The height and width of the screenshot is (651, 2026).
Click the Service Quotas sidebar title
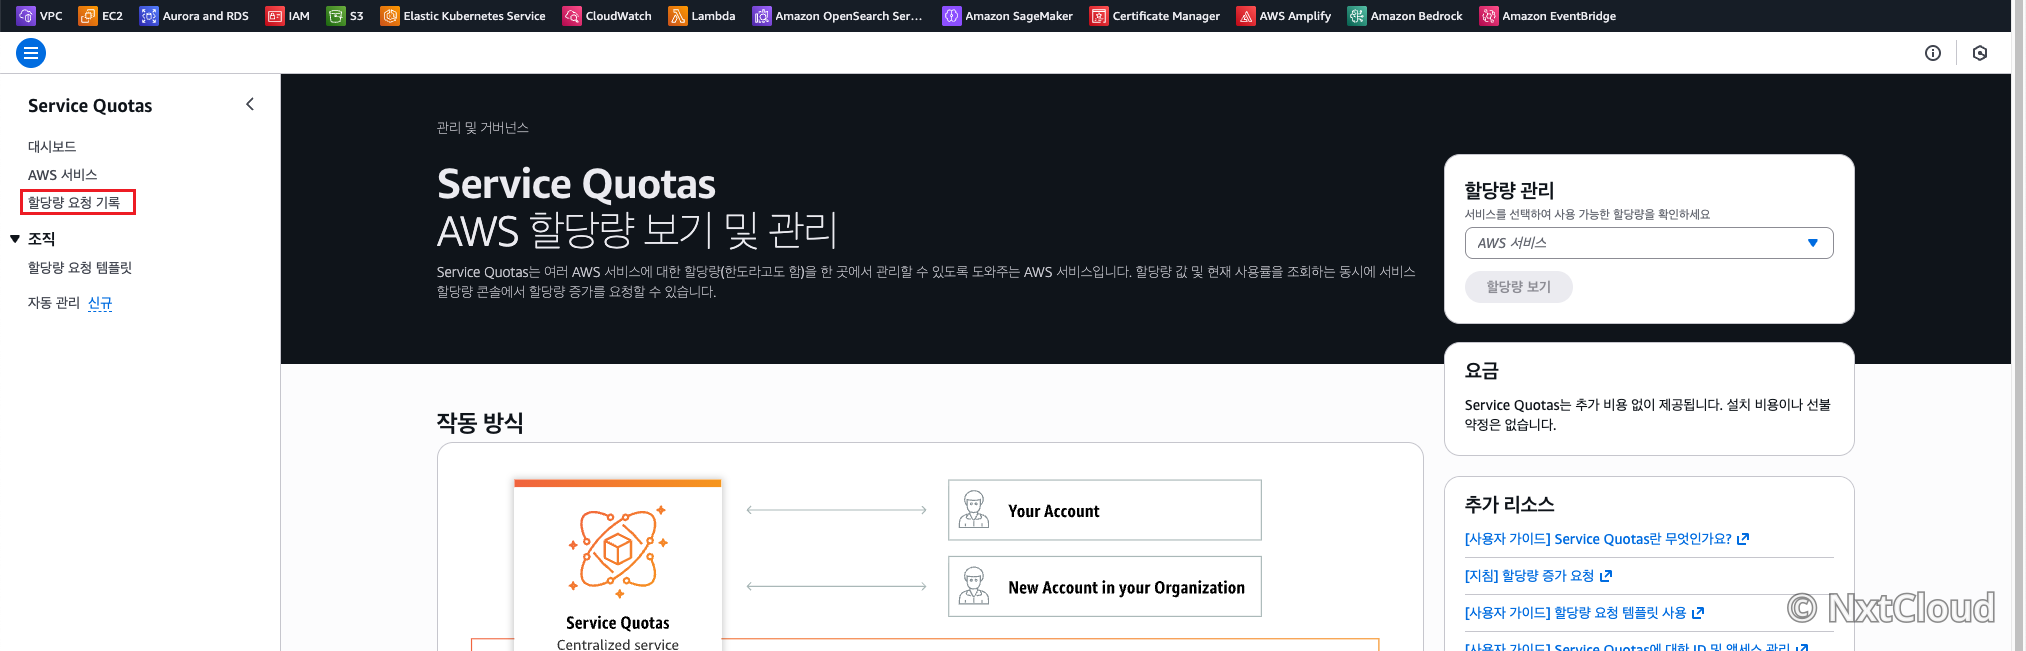coord(90,106)
